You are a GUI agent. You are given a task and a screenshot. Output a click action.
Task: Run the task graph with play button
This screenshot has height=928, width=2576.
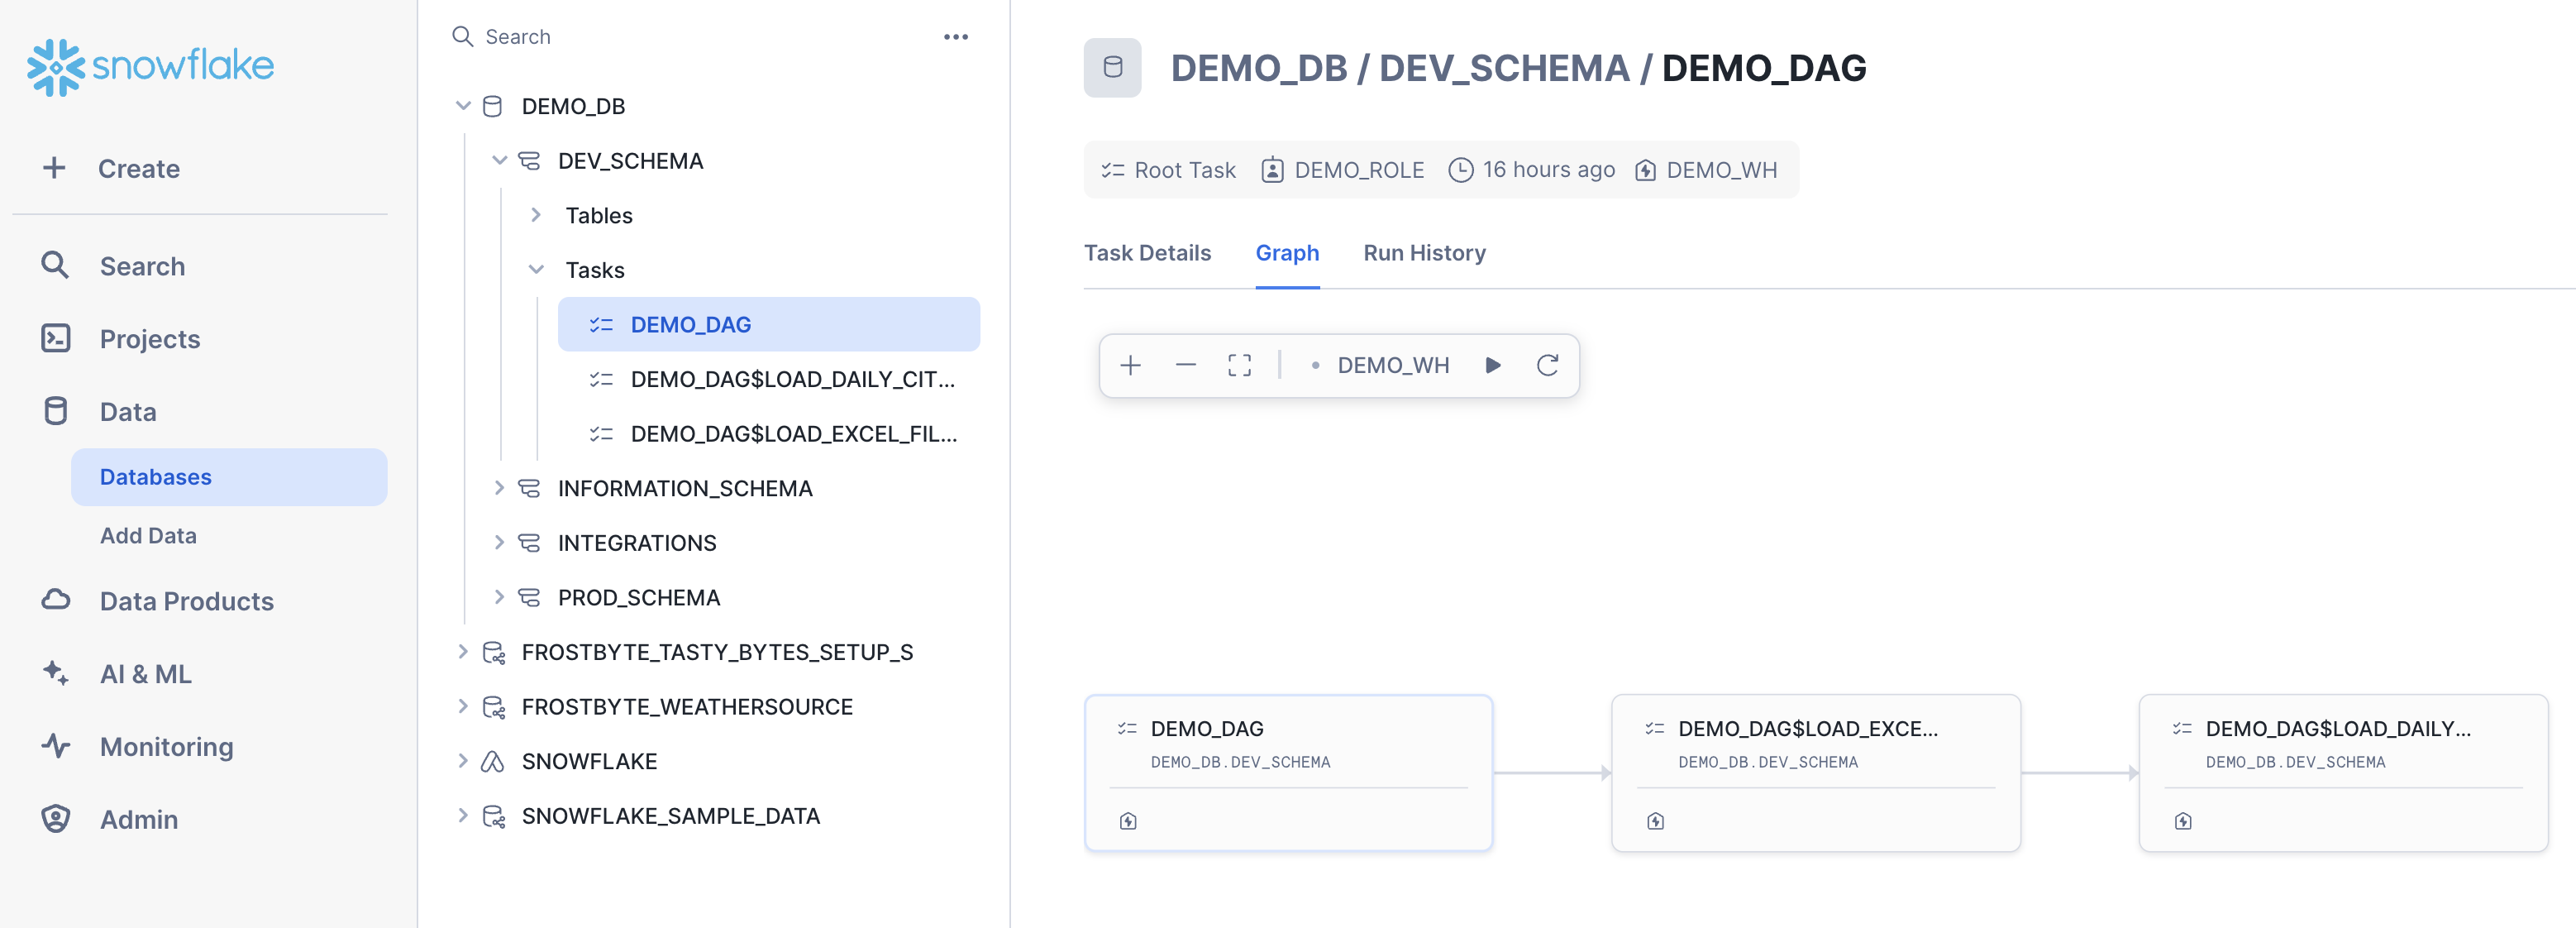click(1493, 365)
